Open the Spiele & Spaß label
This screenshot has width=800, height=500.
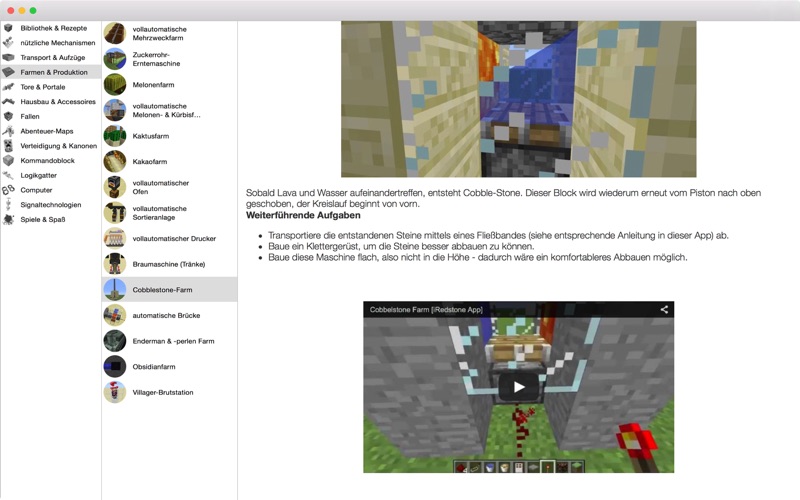[x=43, y=219]
